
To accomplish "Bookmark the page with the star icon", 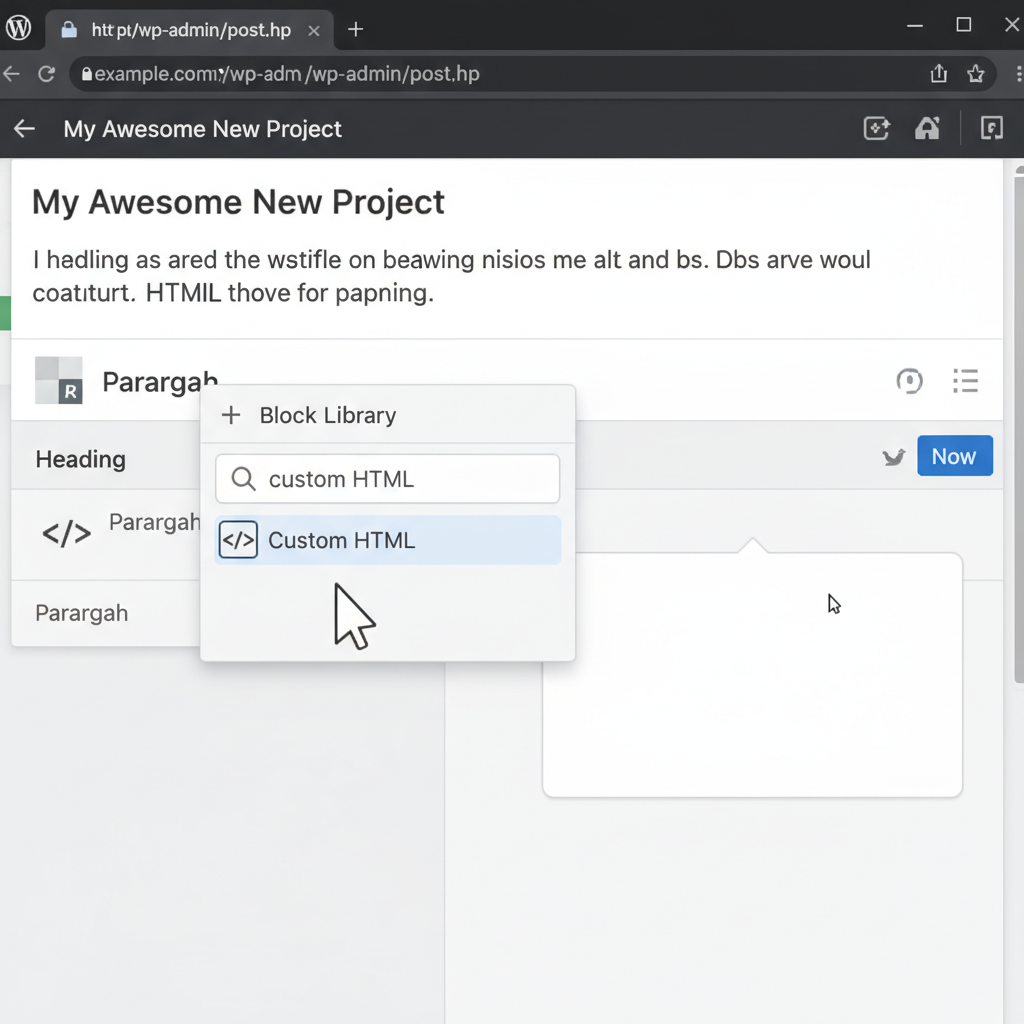I will [x=977, y=73].
